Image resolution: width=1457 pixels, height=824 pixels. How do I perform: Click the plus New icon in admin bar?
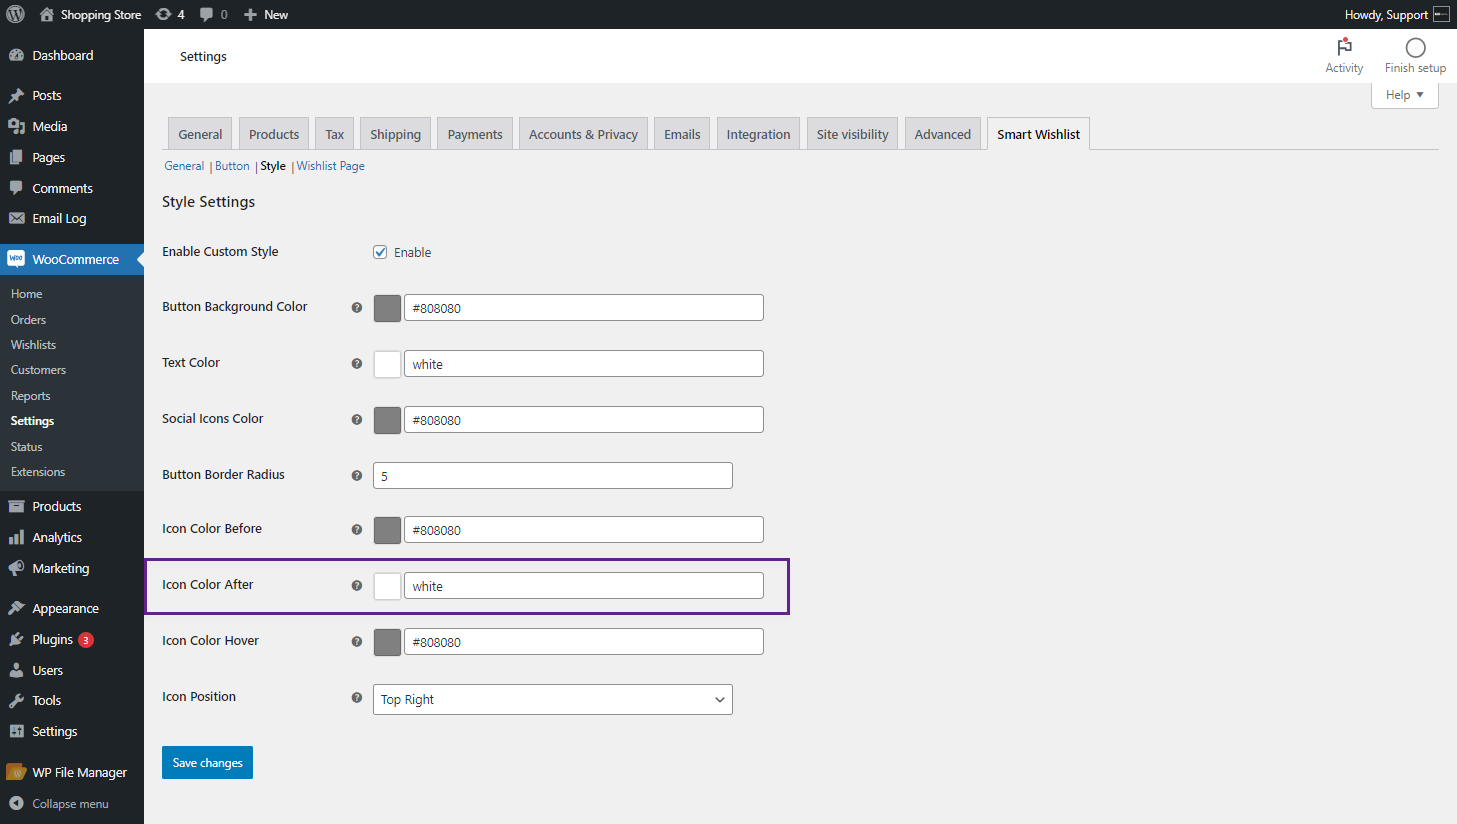[251, 14]
